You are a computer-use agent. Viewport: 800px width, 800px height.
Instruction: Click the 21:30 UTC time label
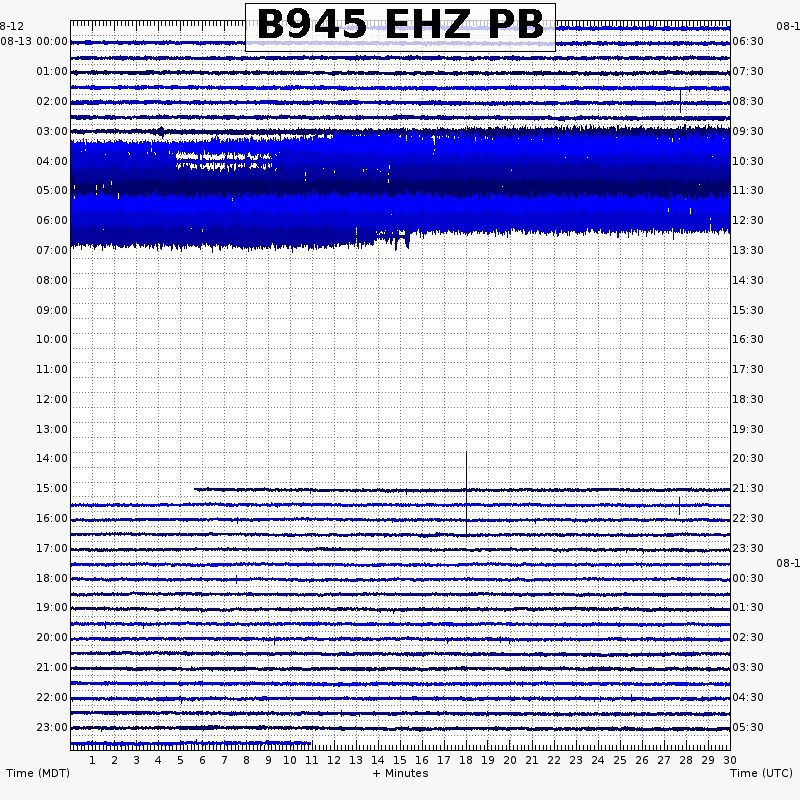point(748,488)
